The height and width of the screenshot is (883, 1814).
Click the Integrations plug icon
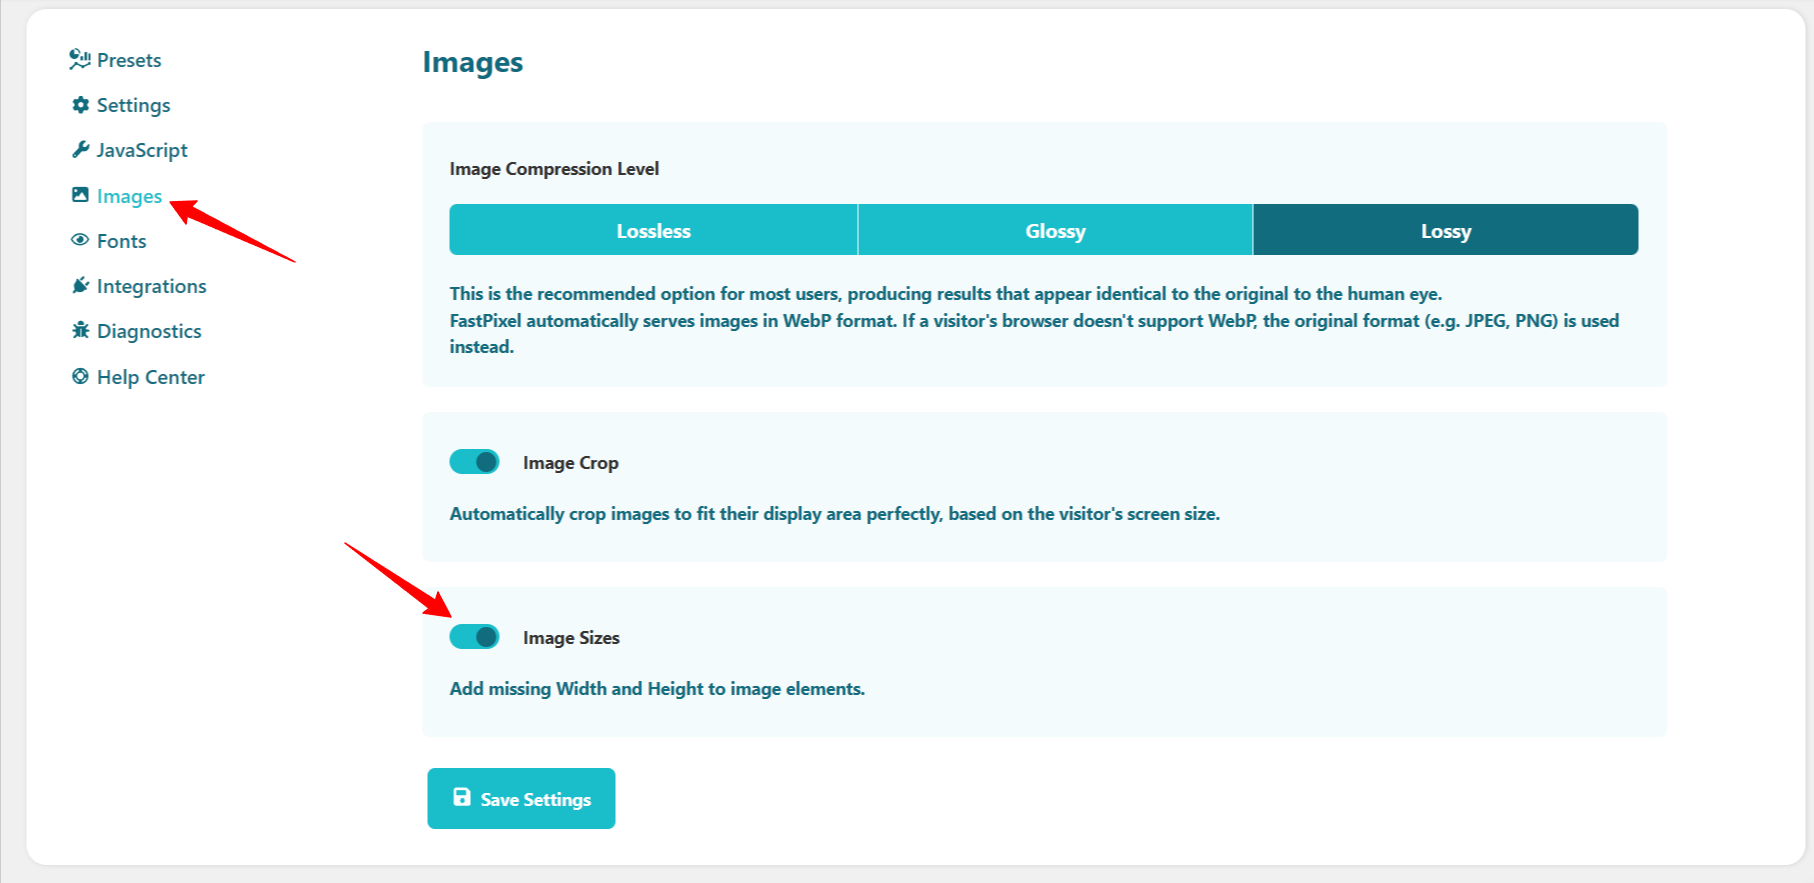[x=81, y=286]
